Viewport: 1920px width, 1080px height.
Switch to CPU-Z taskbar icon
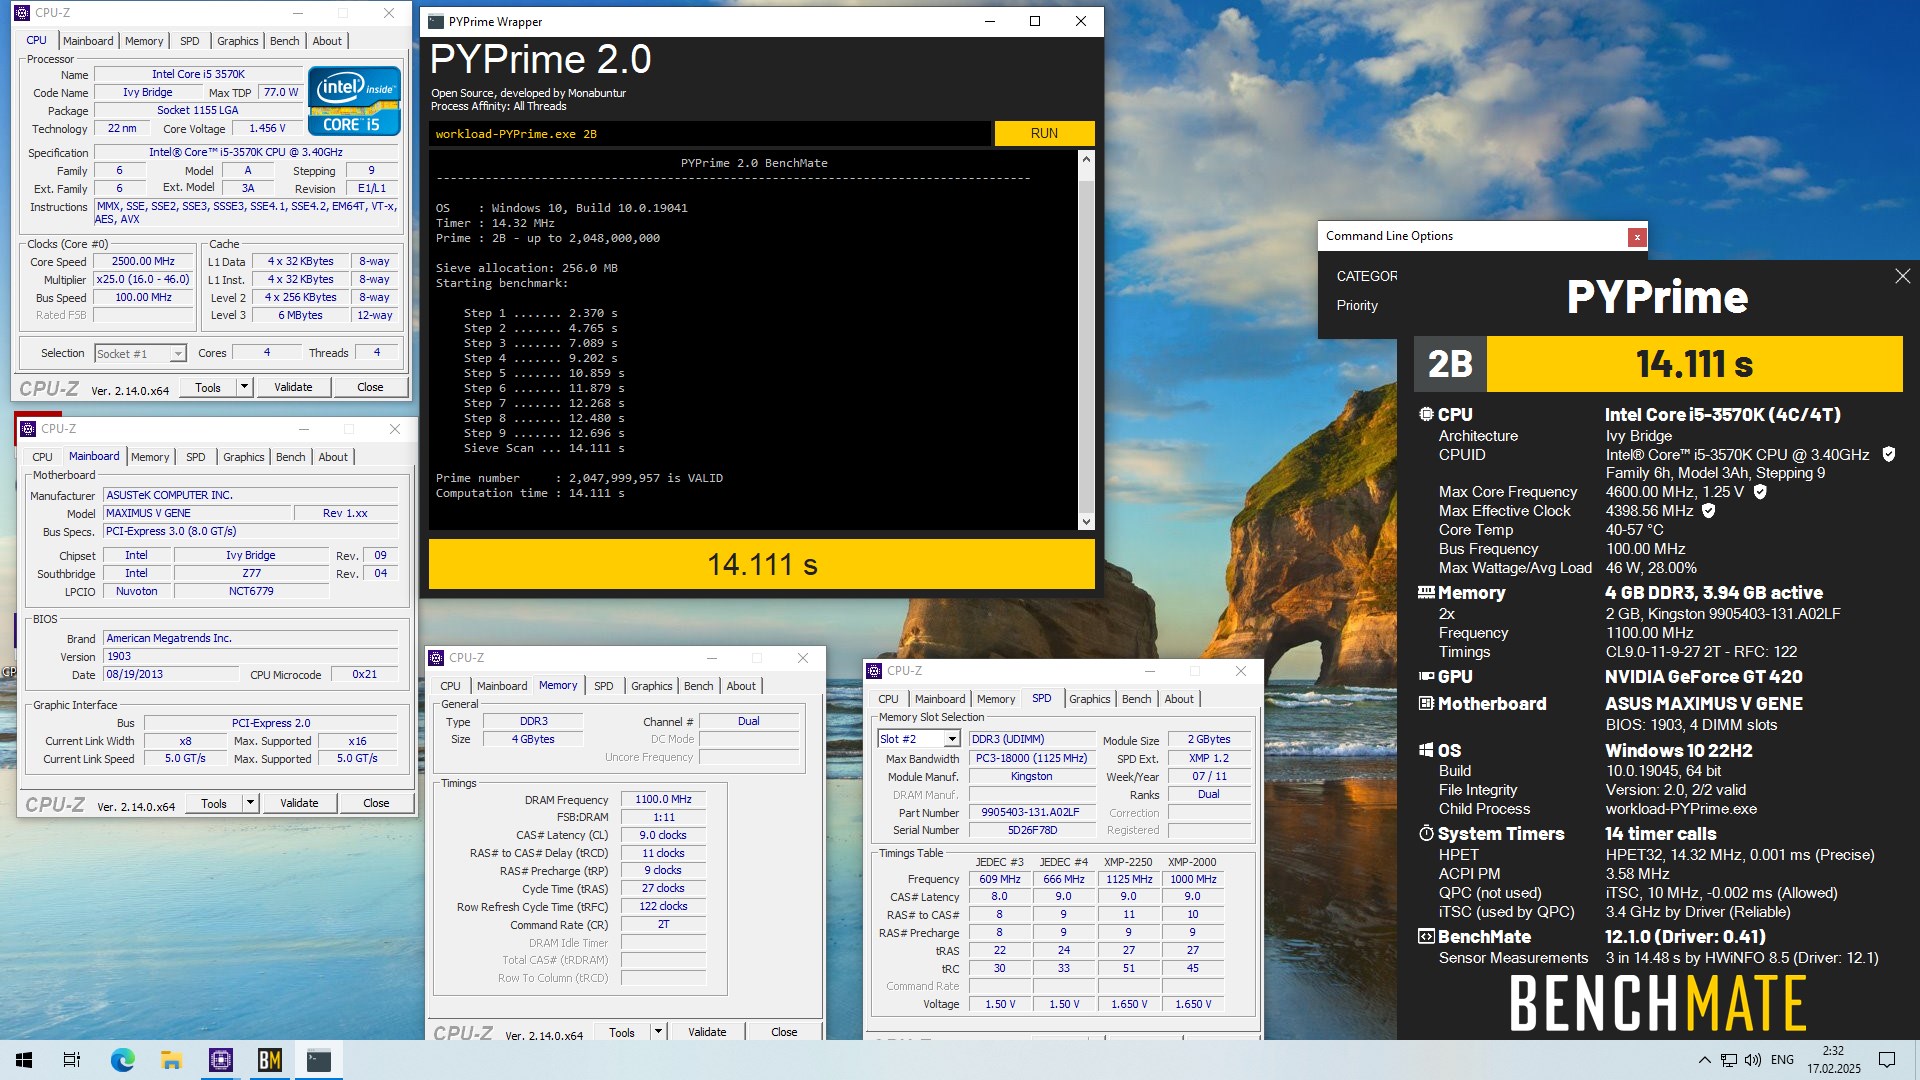pyautogui.click(x=220, y=1060)
